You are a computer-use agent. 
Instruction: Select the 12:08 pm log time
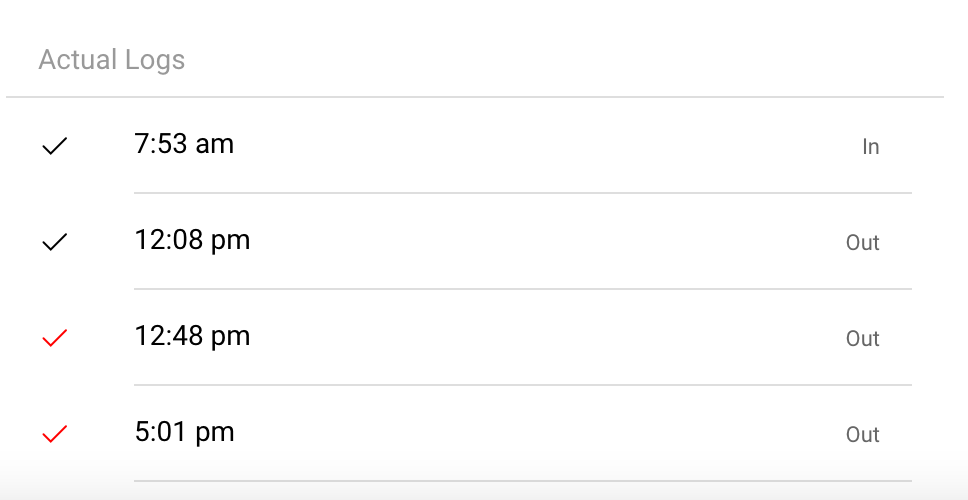point(192,240)
